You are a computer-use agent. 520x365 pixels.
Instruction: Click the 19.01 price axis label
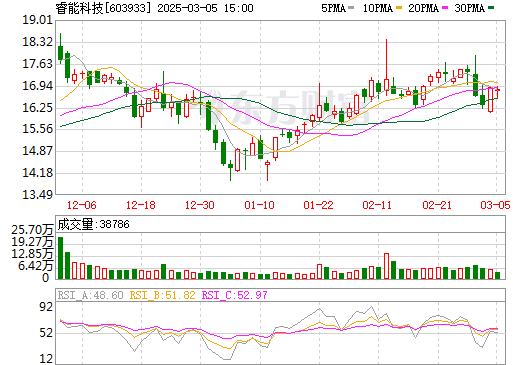pos(38,20)
